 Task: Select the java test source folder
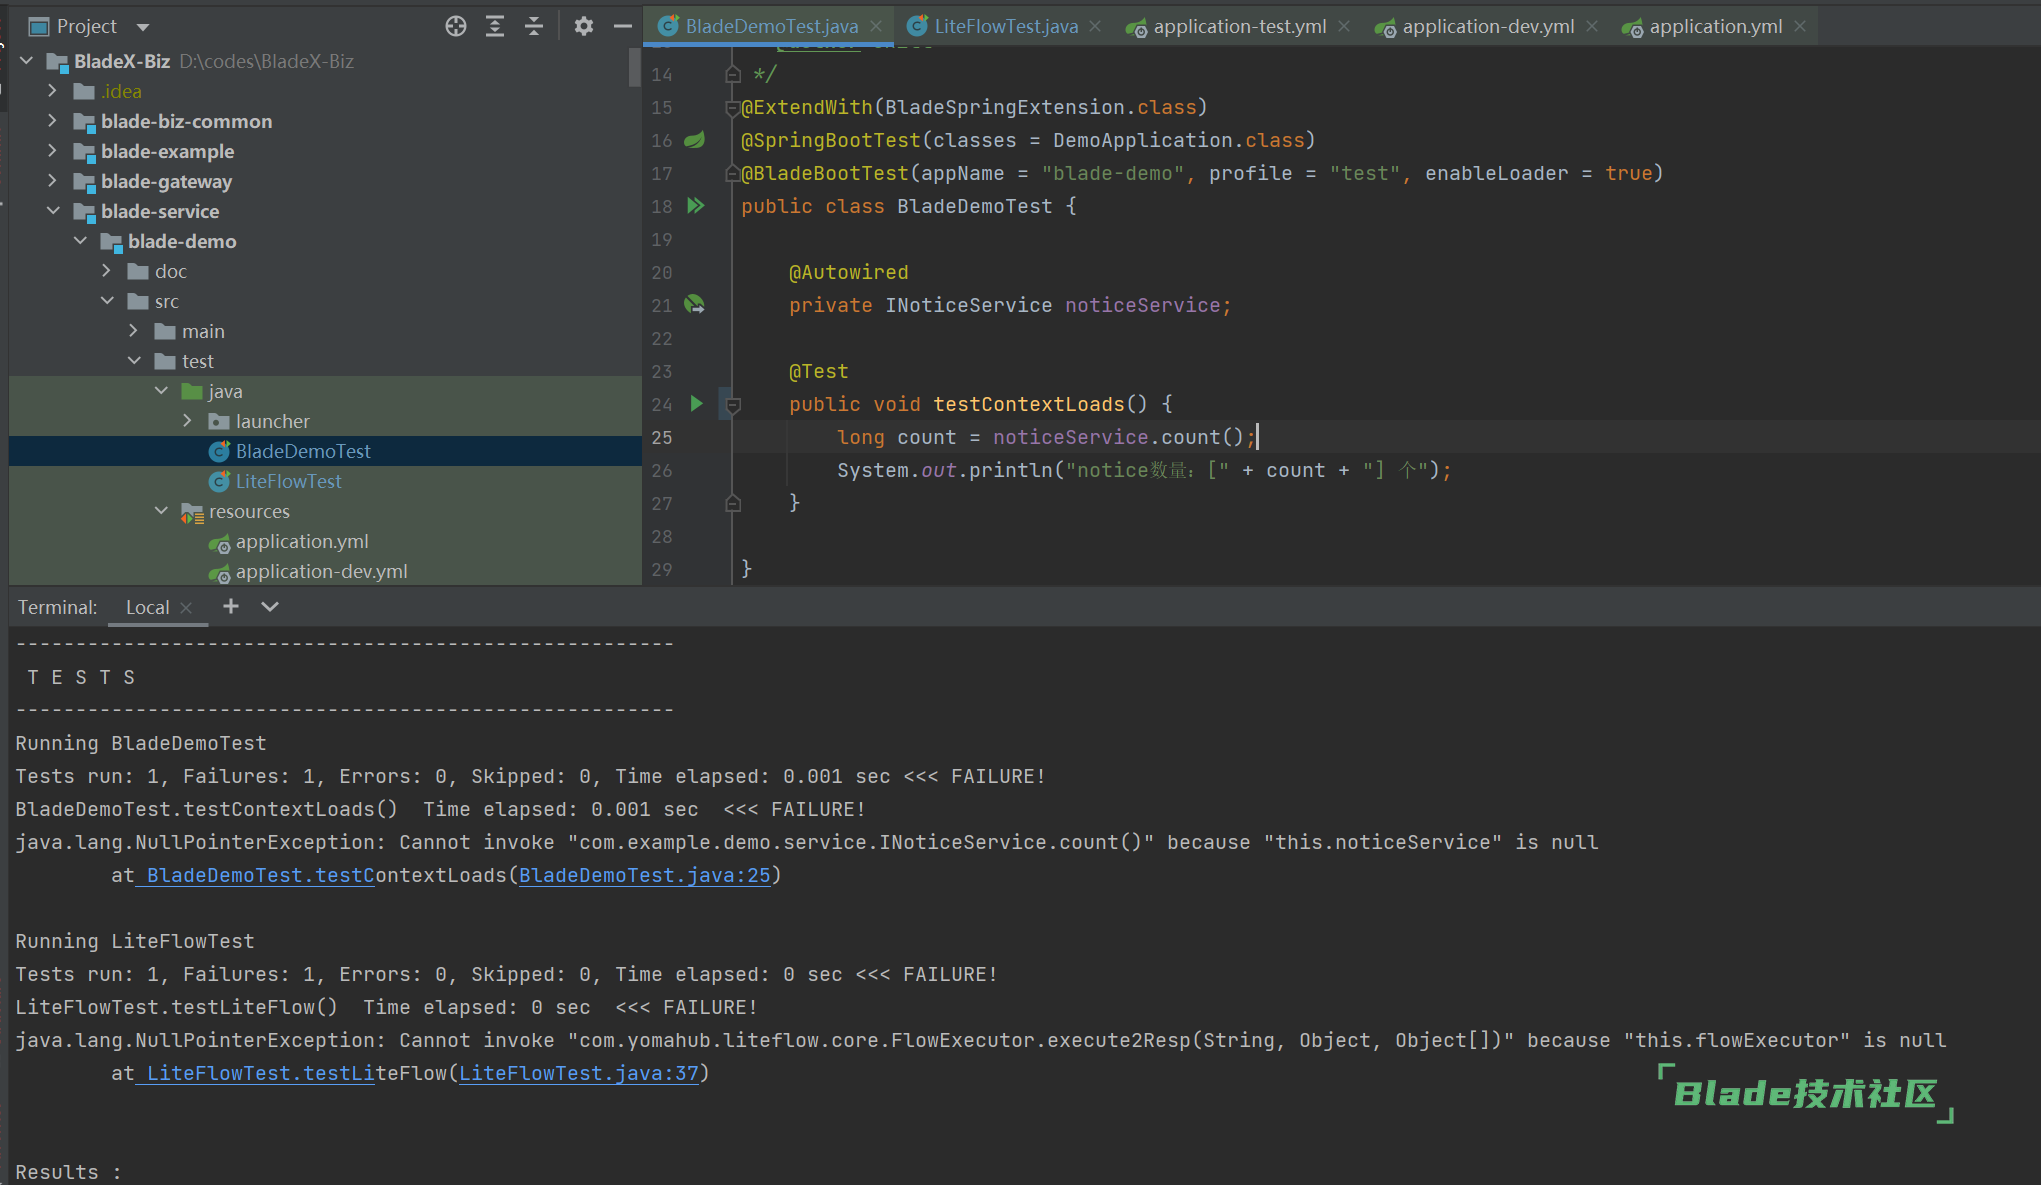coord(325,391)
